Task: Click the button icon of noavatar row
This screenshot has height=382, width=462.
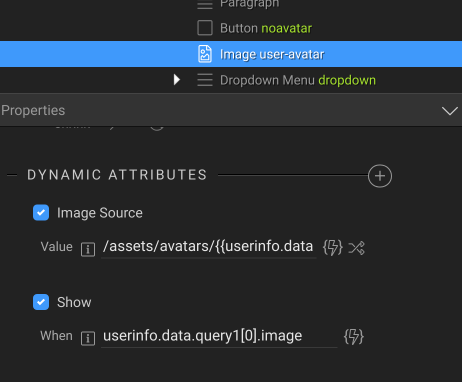Action: [205, 28]
